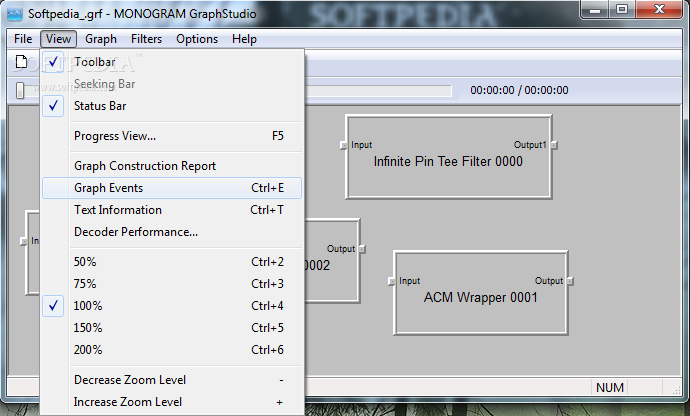Open the Options menu

(x=197, y=39)
